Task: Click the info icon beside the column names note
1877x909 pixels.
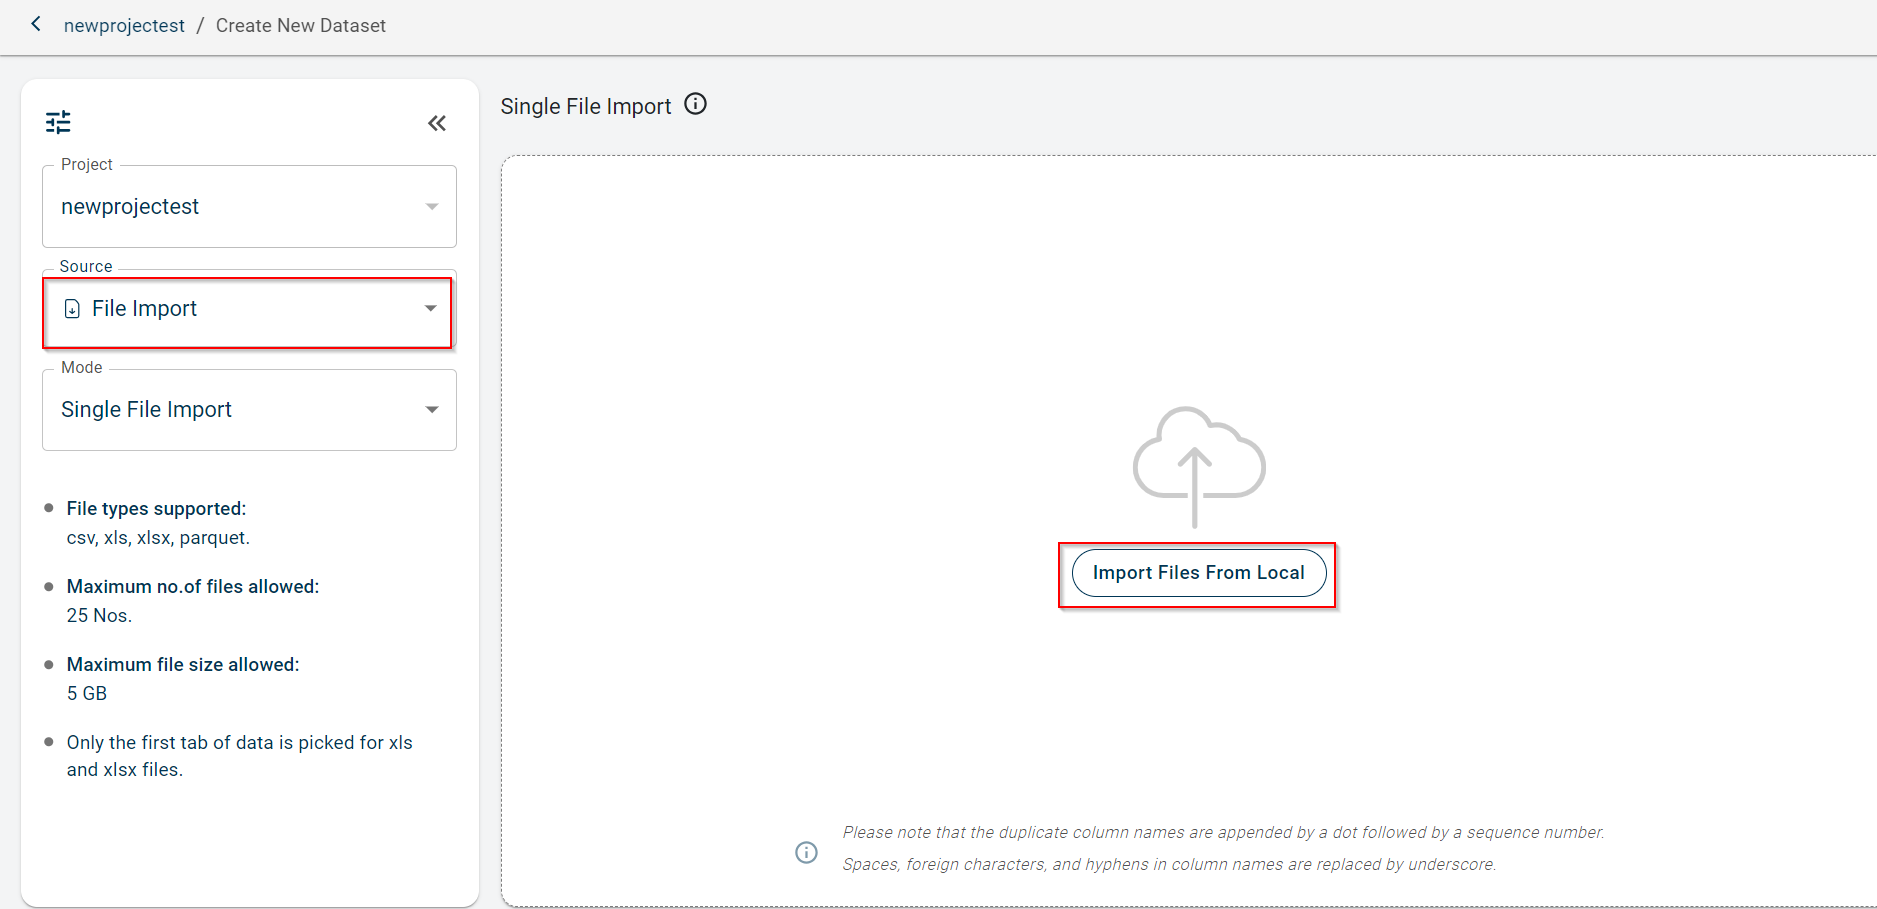Action: 806,852
